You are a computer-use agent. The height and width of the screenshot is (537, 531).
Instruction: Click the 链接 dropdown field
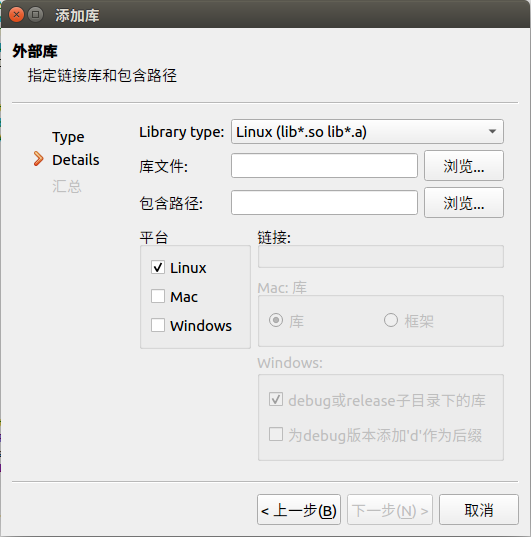click(x=381, y=257)
